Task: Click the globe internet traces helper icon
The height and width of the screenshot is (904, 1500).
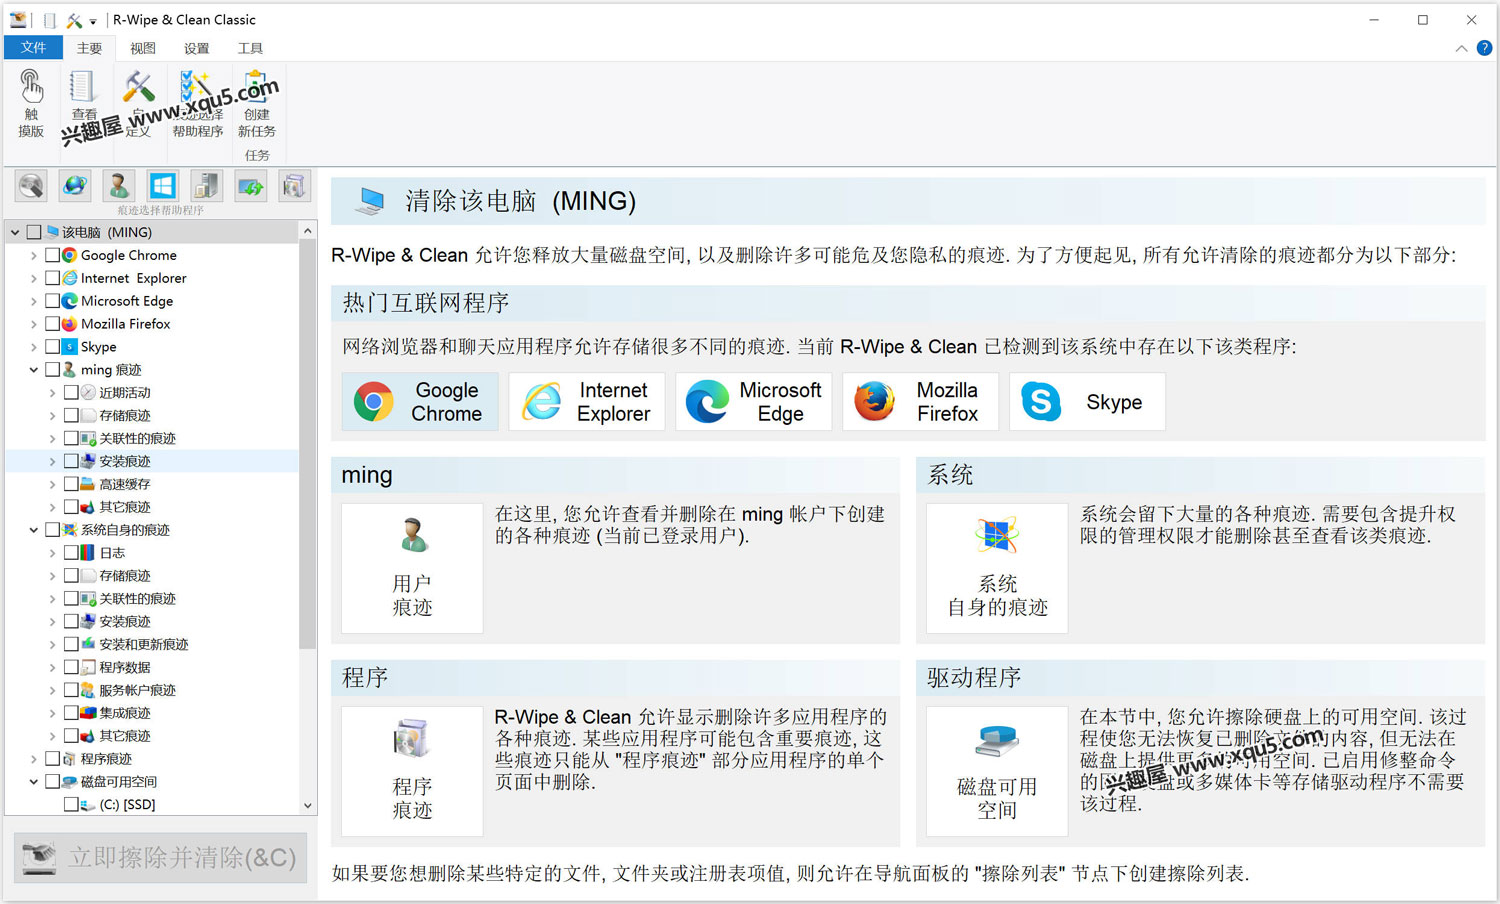Action: click(x=75, y=186)
